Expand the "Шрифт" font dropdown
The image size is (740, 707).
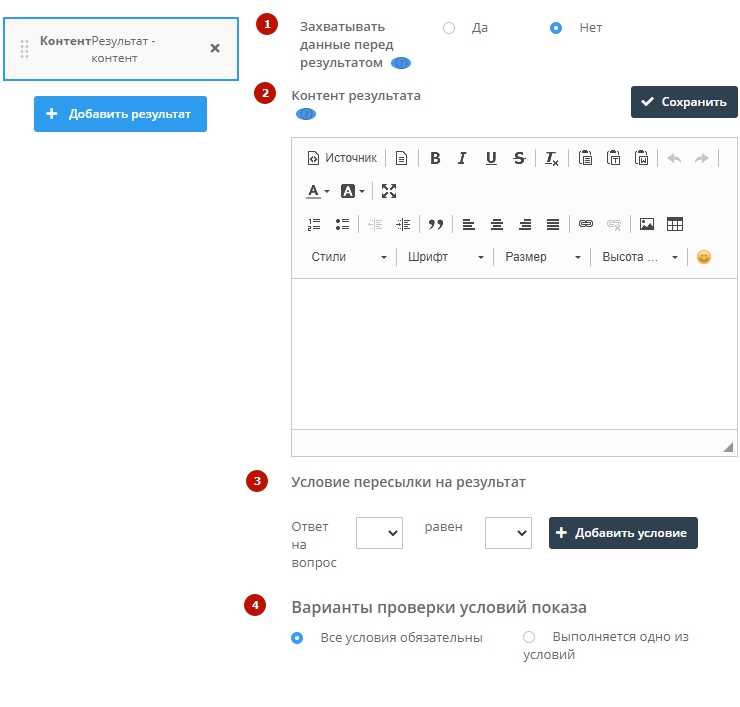(445, 257)
